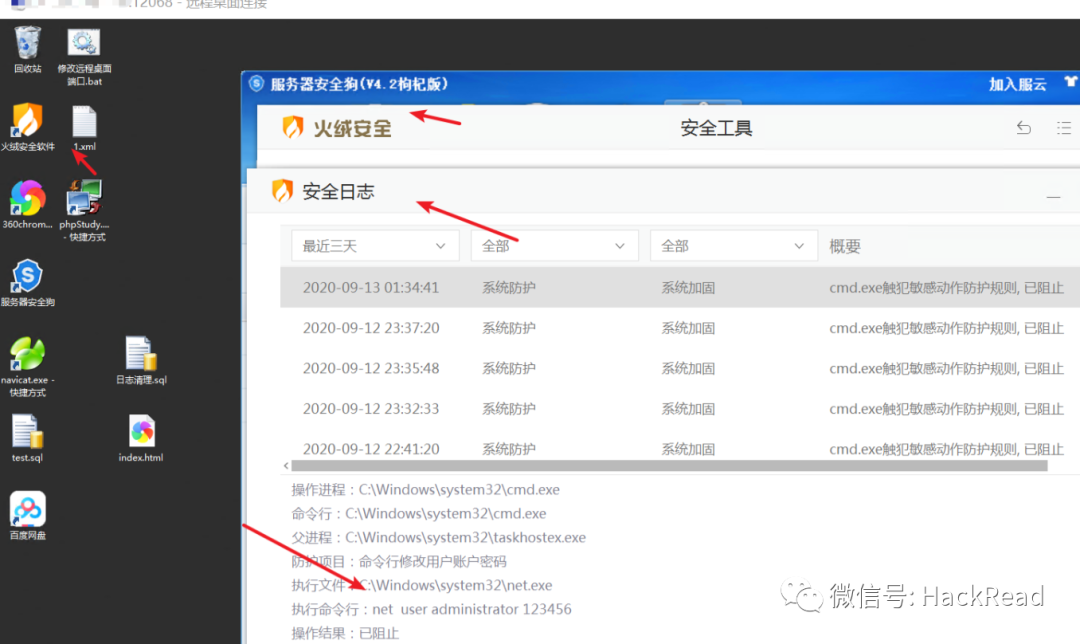The height and width of the screenshot is (644, 1080).
Task: Click the 命令行 cmd.exe detail line
Action: click(x=419, y=514)
